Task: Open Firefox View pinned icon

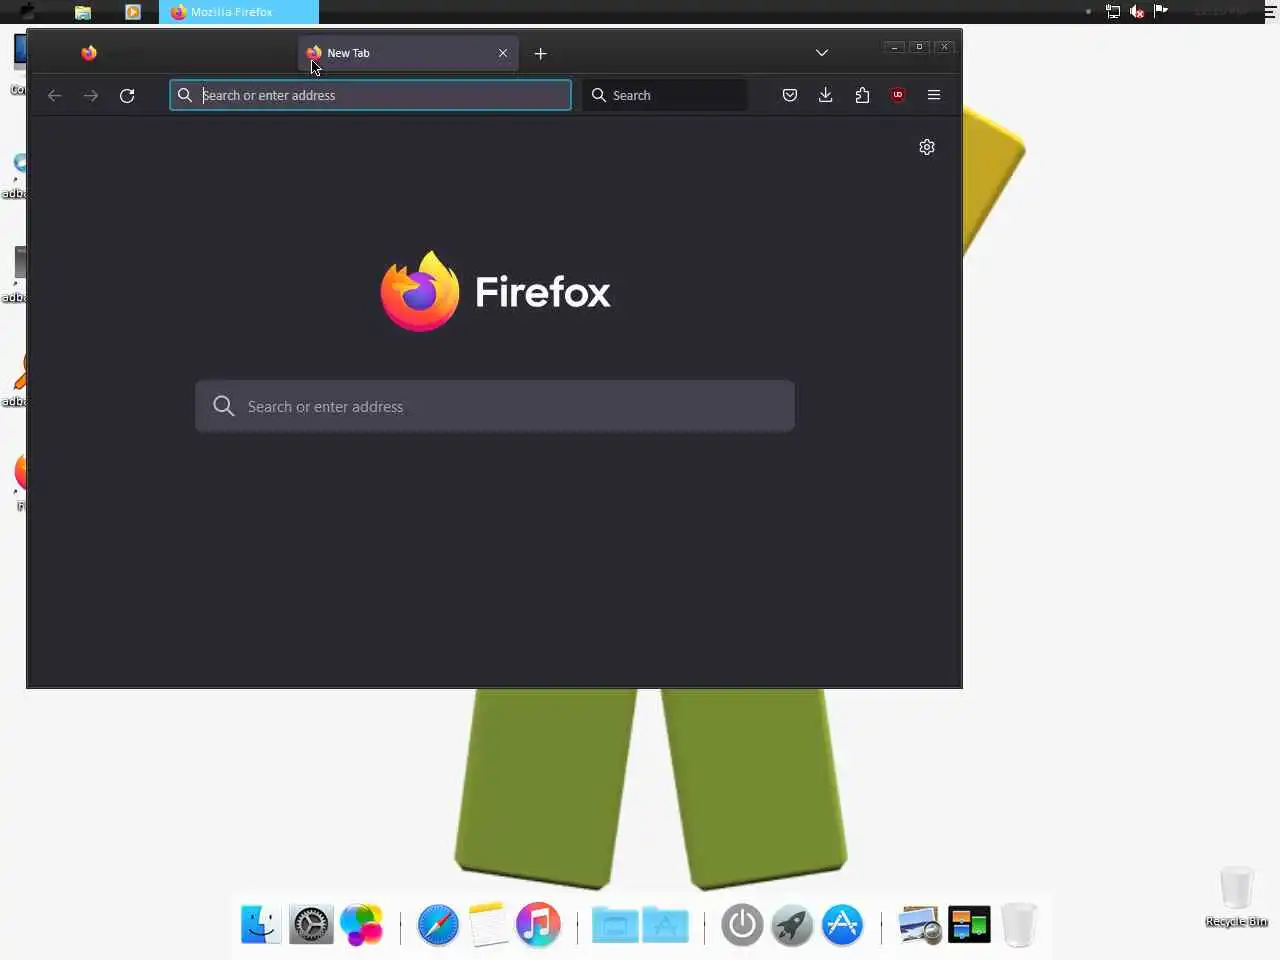Action: (89, 53)
